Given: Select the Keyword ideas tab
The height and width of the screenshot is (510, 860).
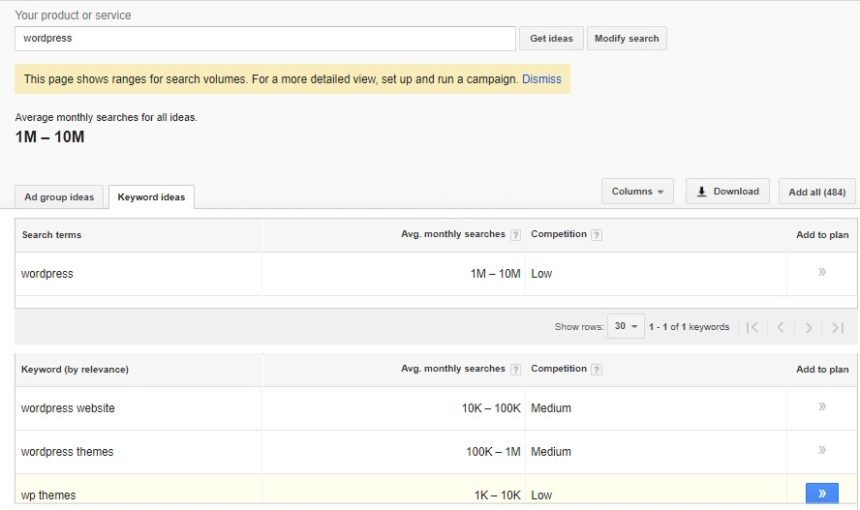Looking at the screenshot, I should 151,197.
